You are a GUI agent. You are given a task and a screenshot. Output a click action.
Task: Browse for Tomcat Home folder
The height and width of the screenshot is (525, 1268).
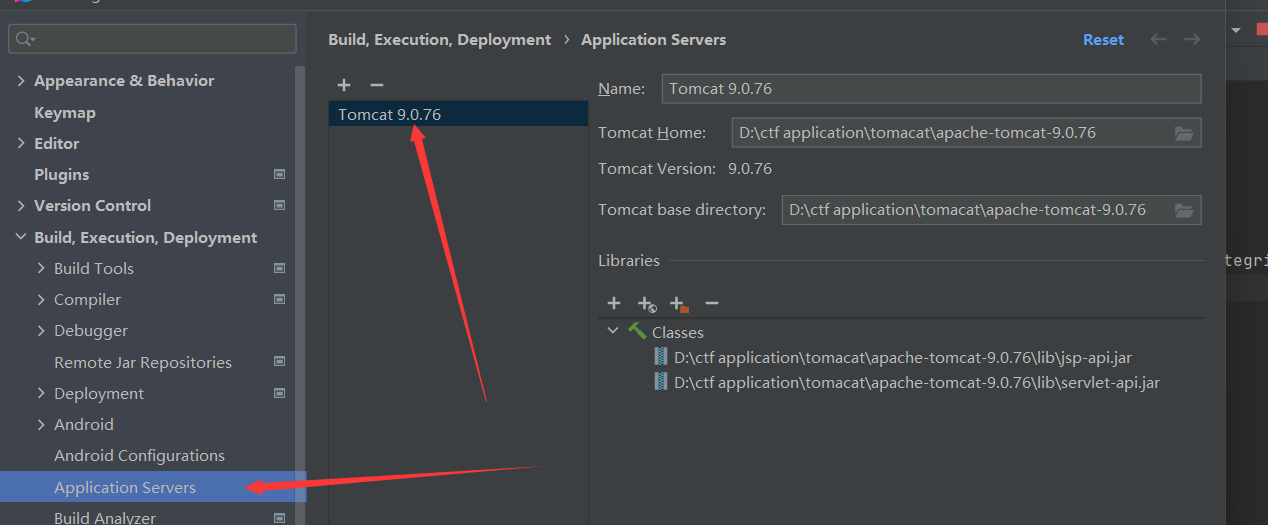1184,133
